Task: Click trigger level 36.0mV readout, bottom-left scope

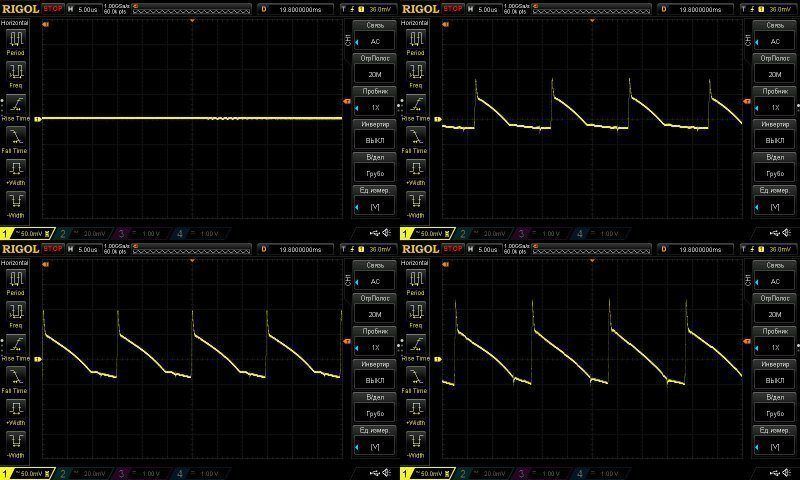Action: tap(369, 249)
